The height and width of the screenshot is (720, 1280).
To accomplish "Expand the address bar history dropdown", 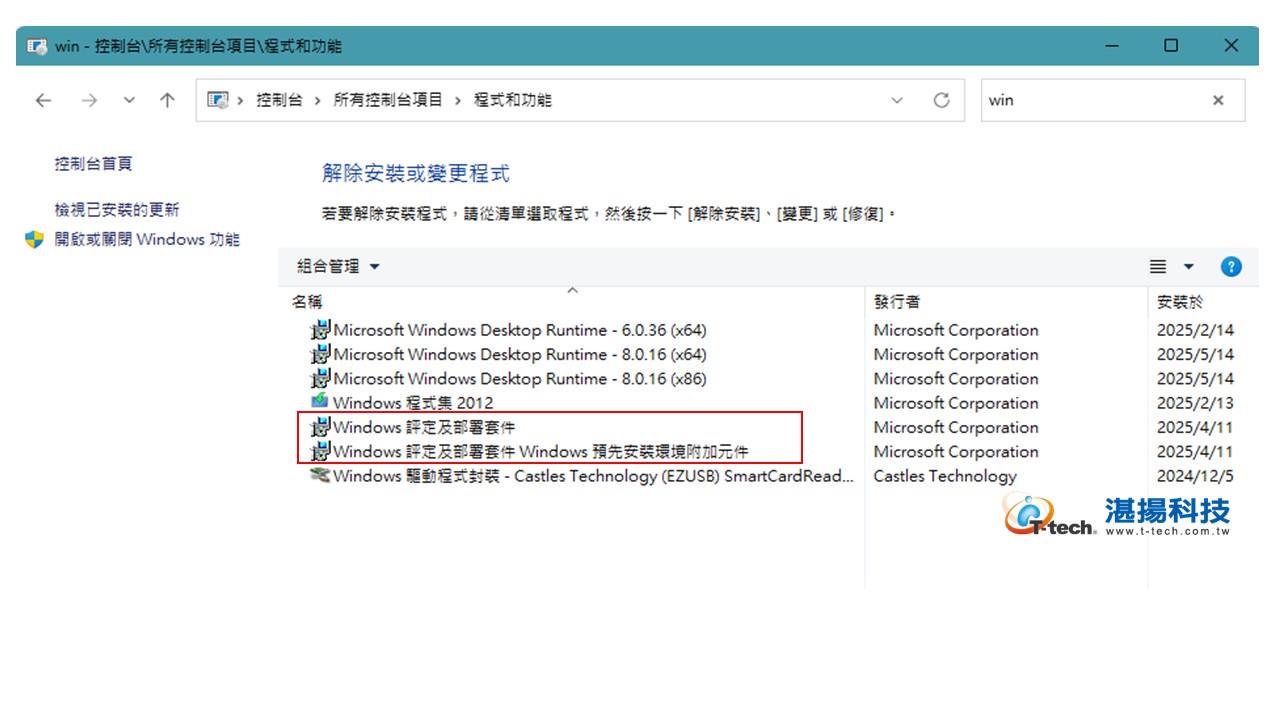I will click(897, 100).
